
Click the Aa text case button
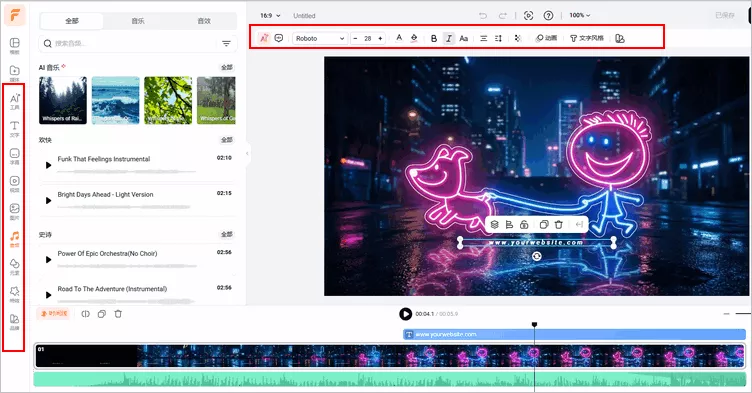(x=463, y=38)
